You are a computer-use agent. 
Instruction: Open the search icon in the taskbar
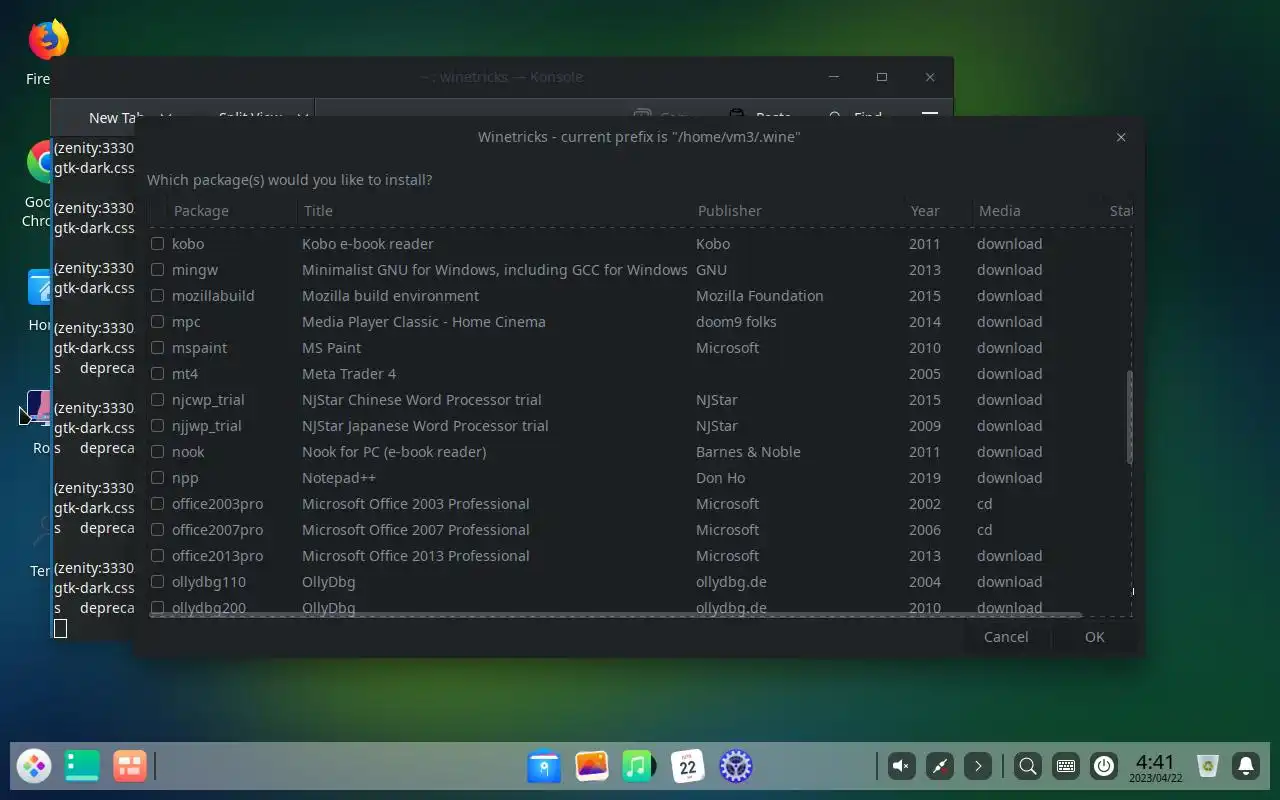1027,767
